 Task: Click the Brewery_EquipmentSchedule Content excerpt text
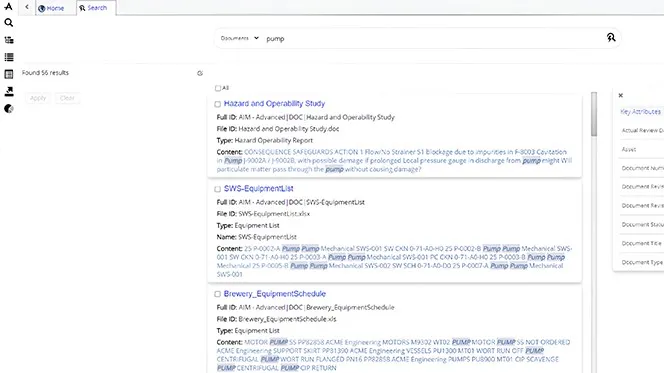[x=393, y=355]
